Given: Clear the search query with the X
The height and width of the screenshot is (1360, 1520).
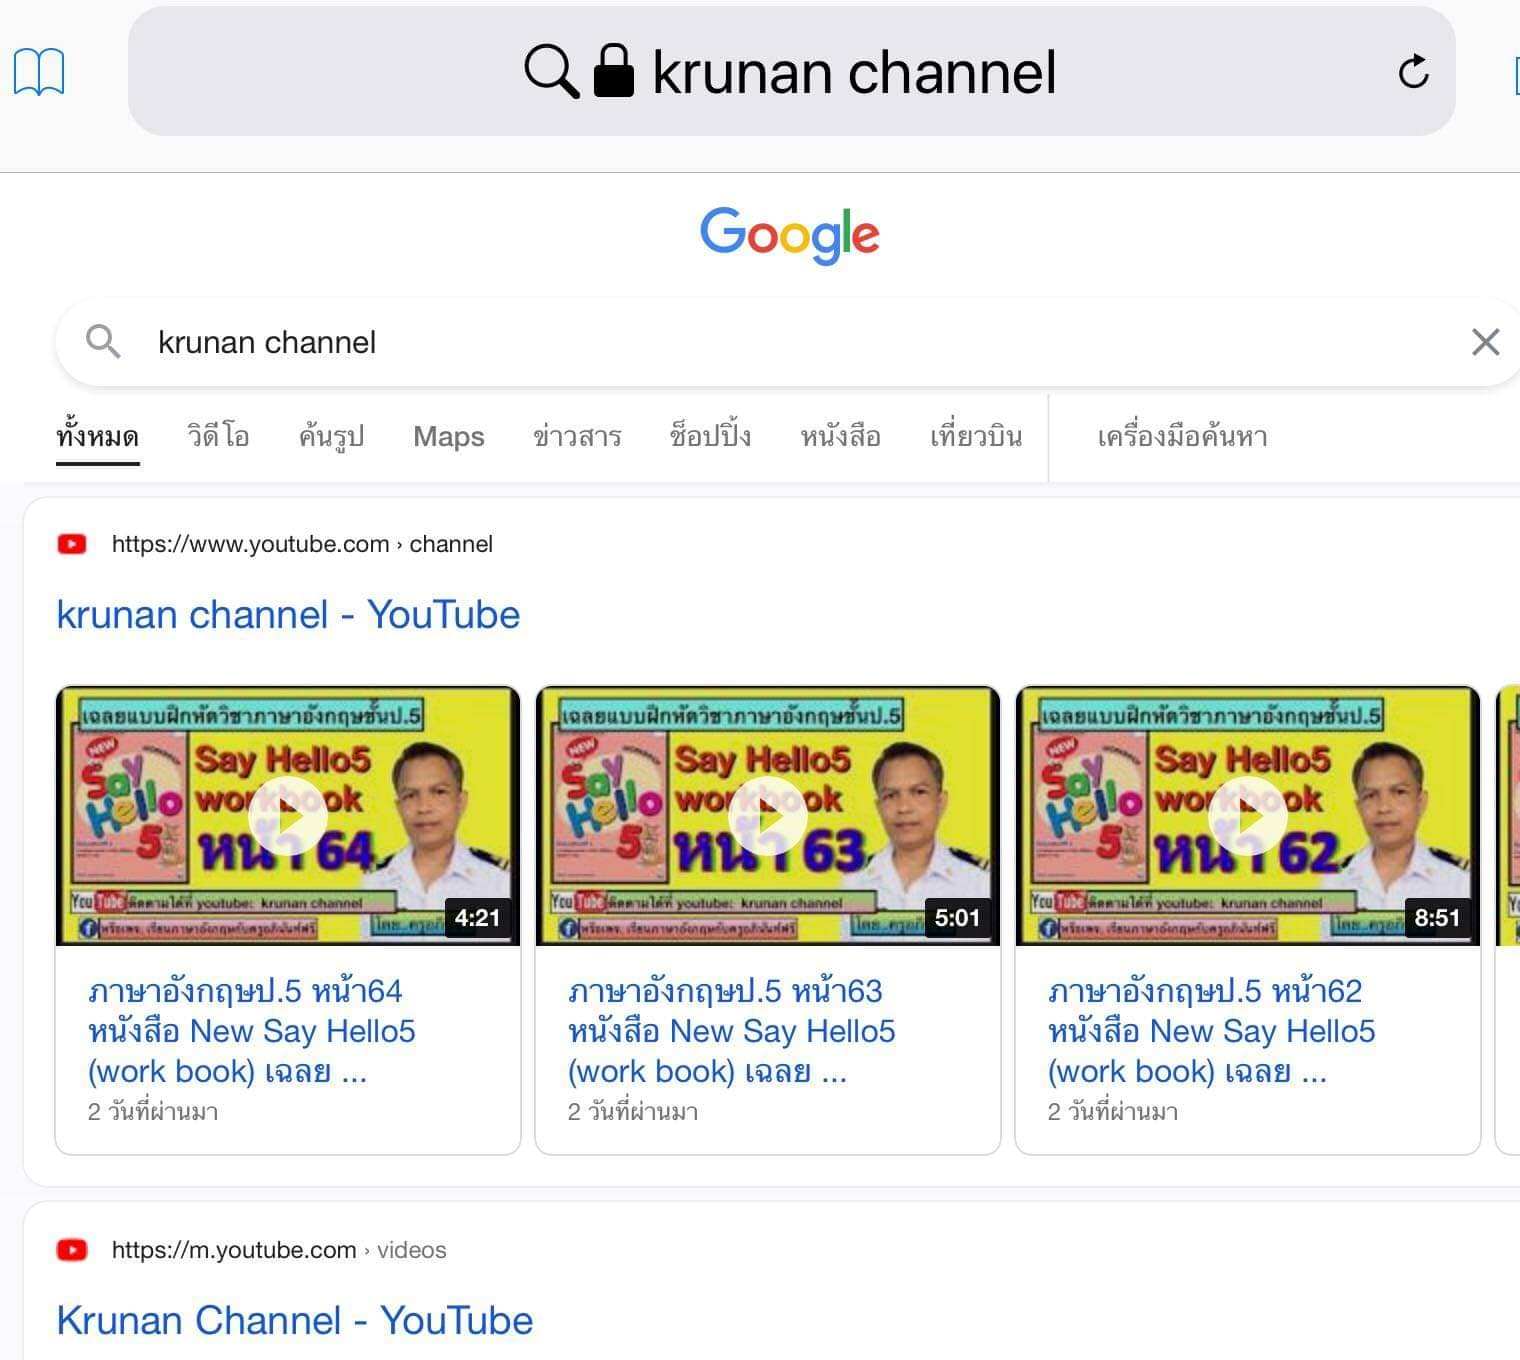Looking at the screenshot, I should [1485, 342].
